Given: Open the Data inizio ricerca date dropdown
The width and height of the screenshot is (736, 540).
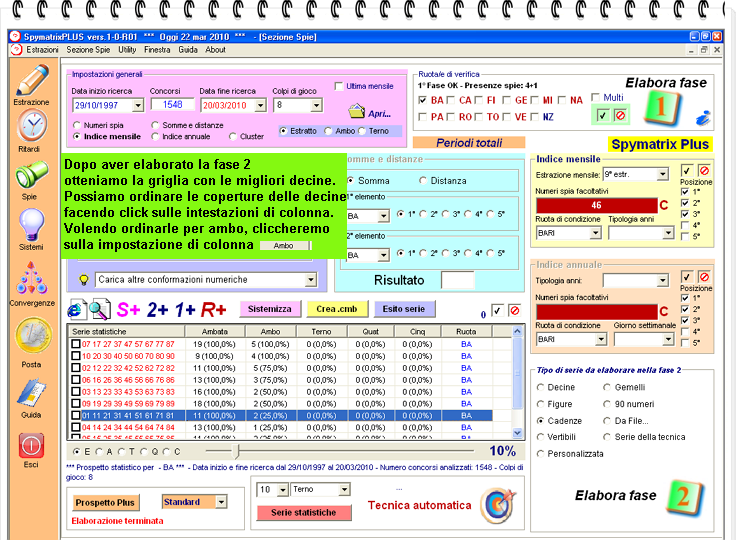Looking at the screenshot, I should click(138, 105).
